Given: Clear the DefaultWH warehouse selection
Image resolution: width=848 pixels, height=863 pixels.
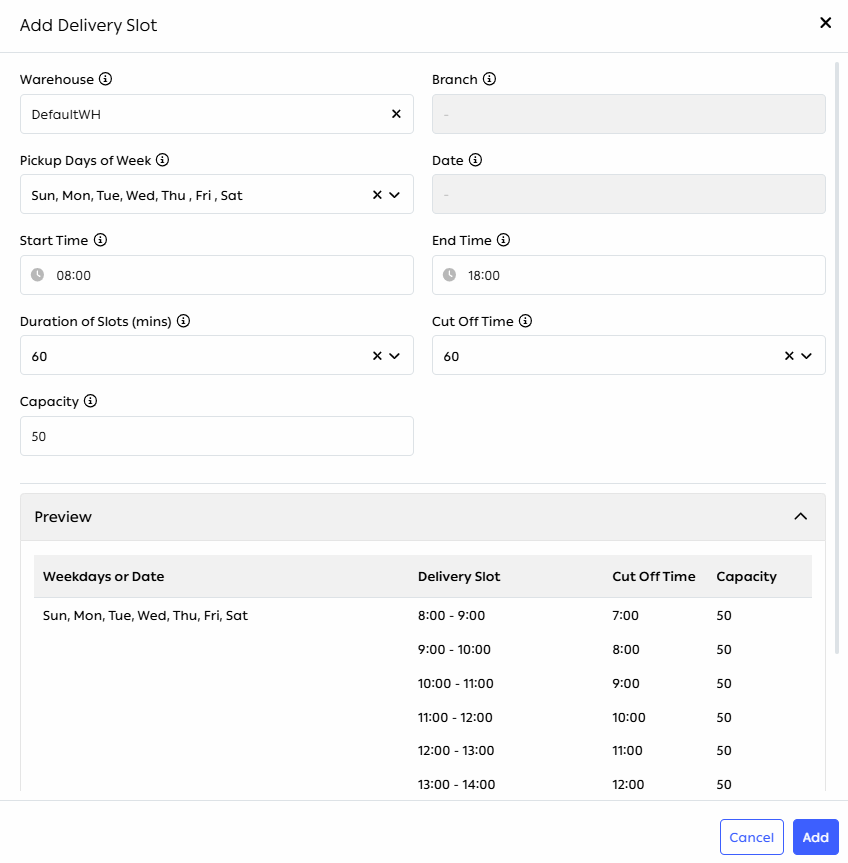Looking at the screenshot, I should coord(396,114).
